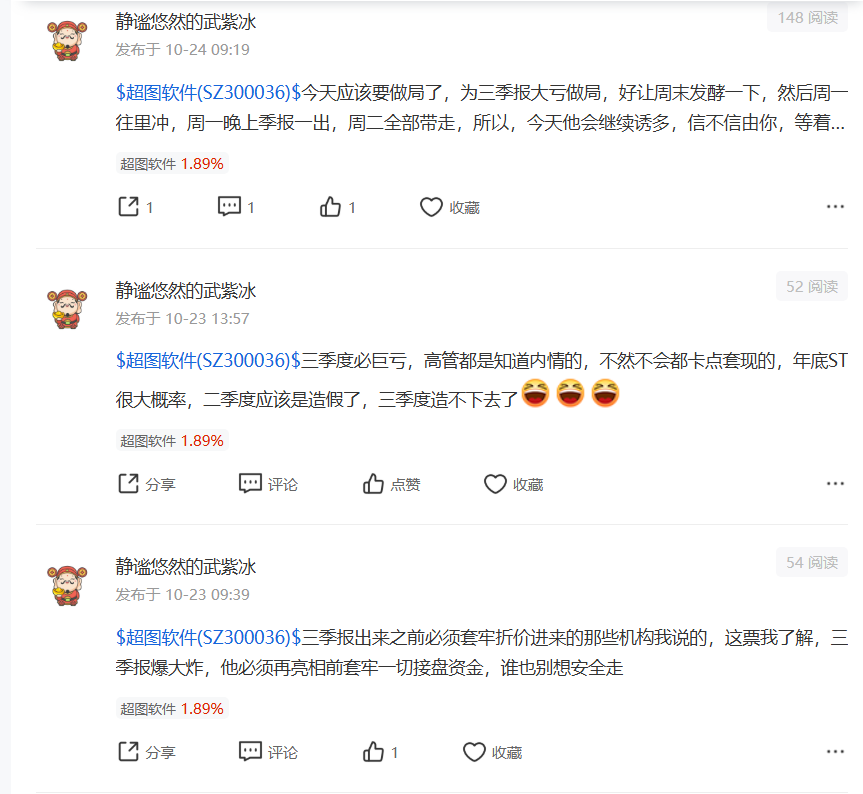Like the 10-23 13:57 post
The height and width of the screenshot is (794, 863).
point(391,484)
